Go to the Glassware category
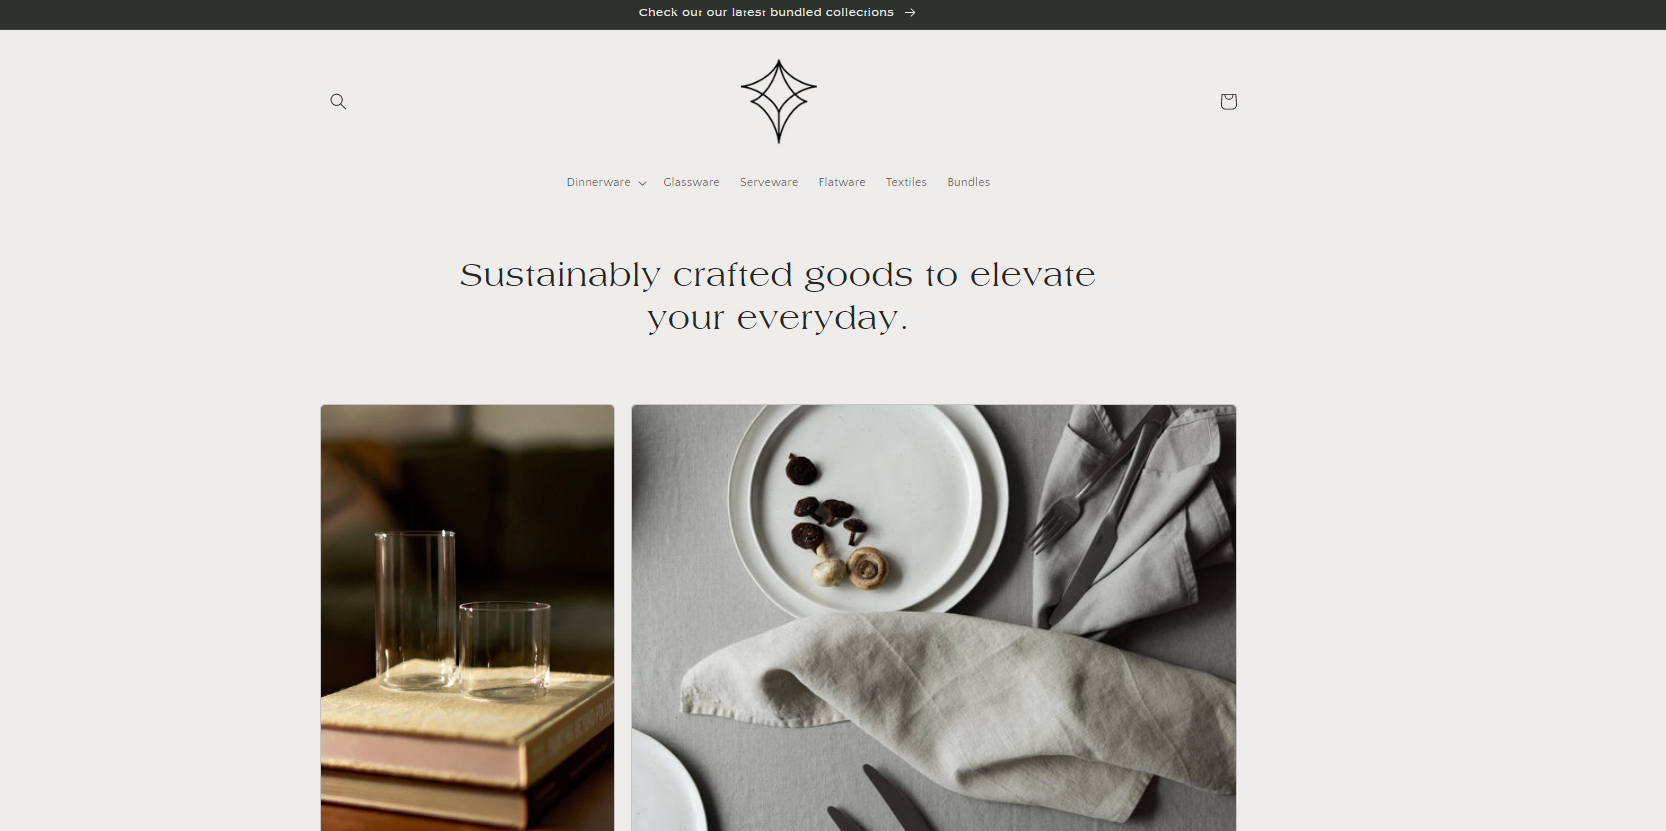Viewport: 1666px width, 831px height. pyautogui.click(x=691, y=182)
